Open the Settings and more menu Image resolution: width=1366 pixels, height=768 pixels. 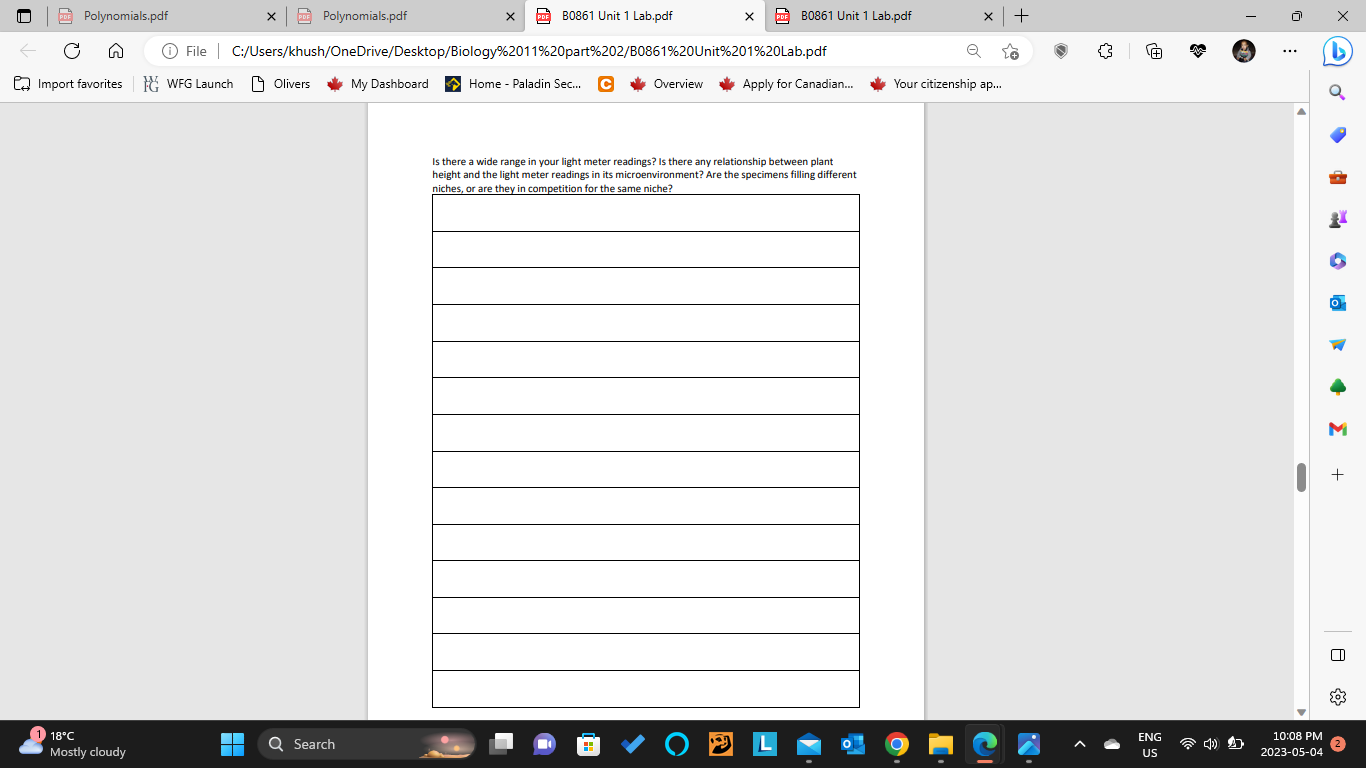click(x=1289, y=50)
